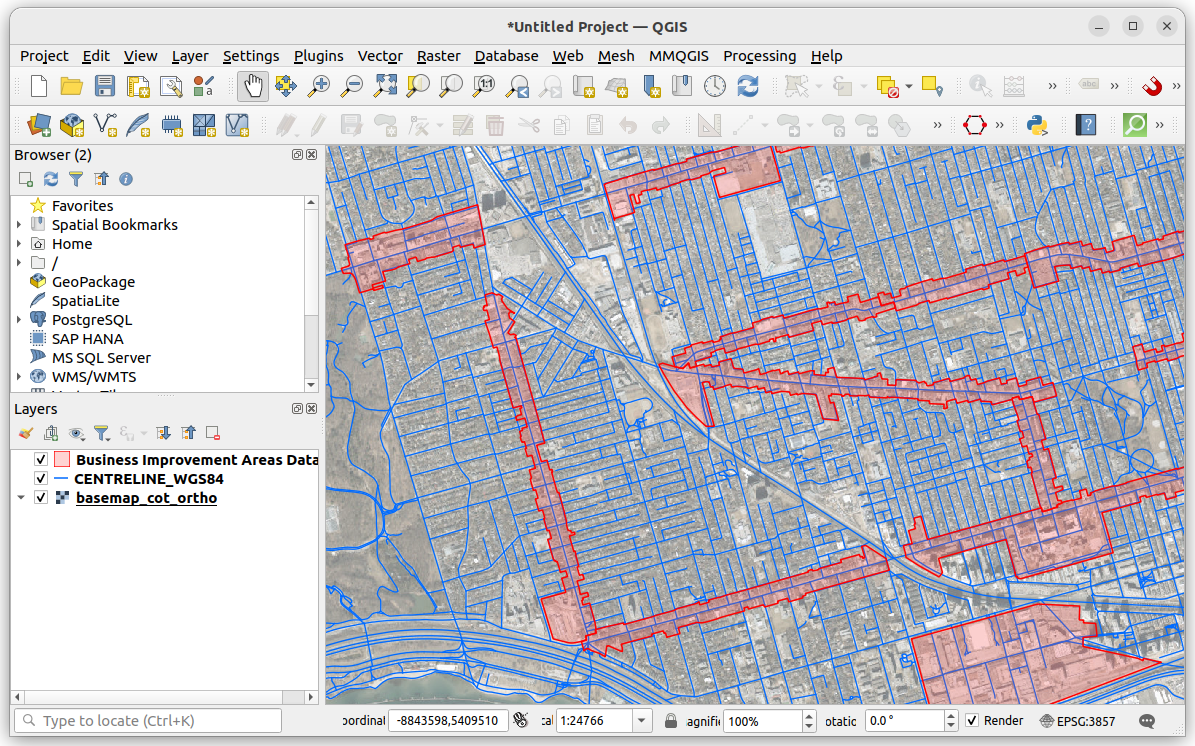This screenshot has width=1195, height=746.
Task: Open the message log bubble
Action: [1146, 720]
